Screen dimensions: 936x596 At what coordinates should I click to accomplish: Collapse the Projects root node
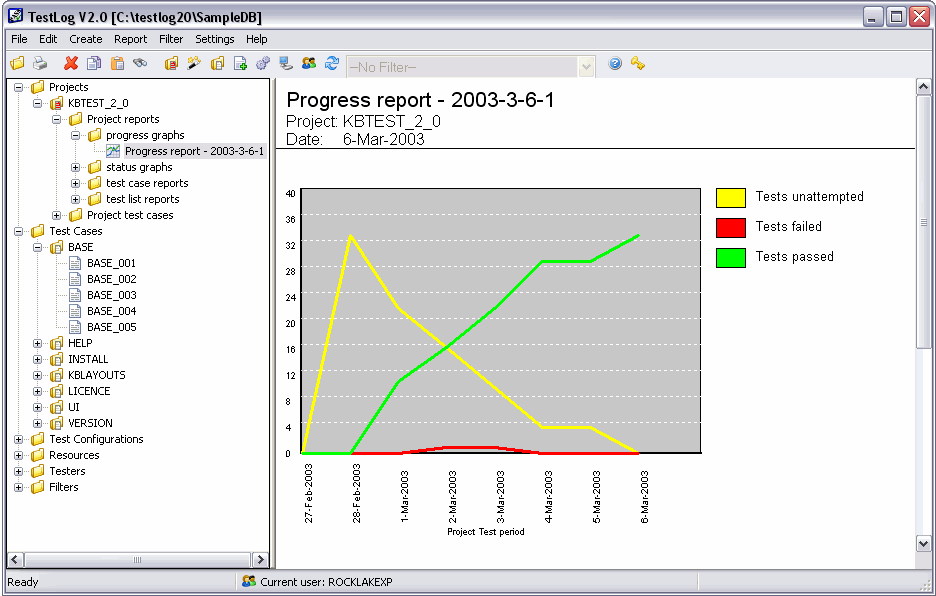pyautogui.click(x=19, y=87)
